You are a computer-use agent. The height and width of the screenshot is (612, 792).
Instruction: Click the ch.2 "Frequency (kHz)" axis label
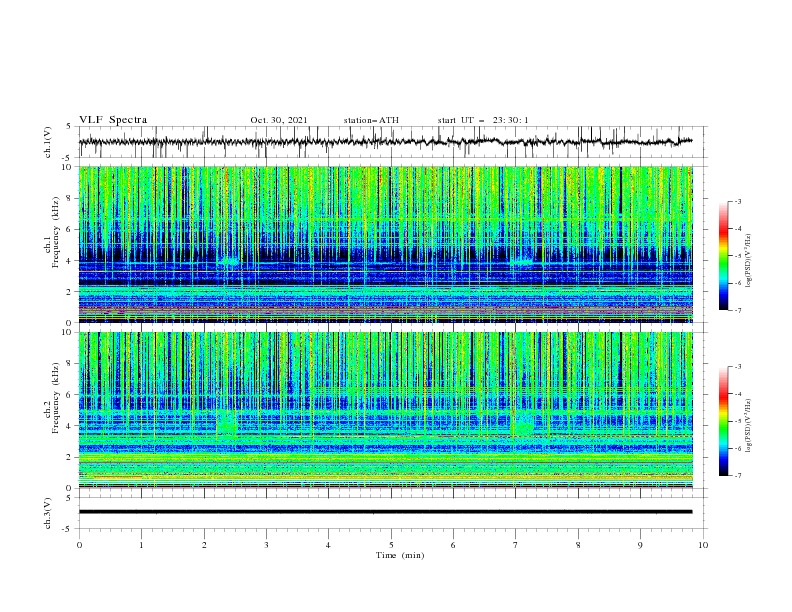56,398
